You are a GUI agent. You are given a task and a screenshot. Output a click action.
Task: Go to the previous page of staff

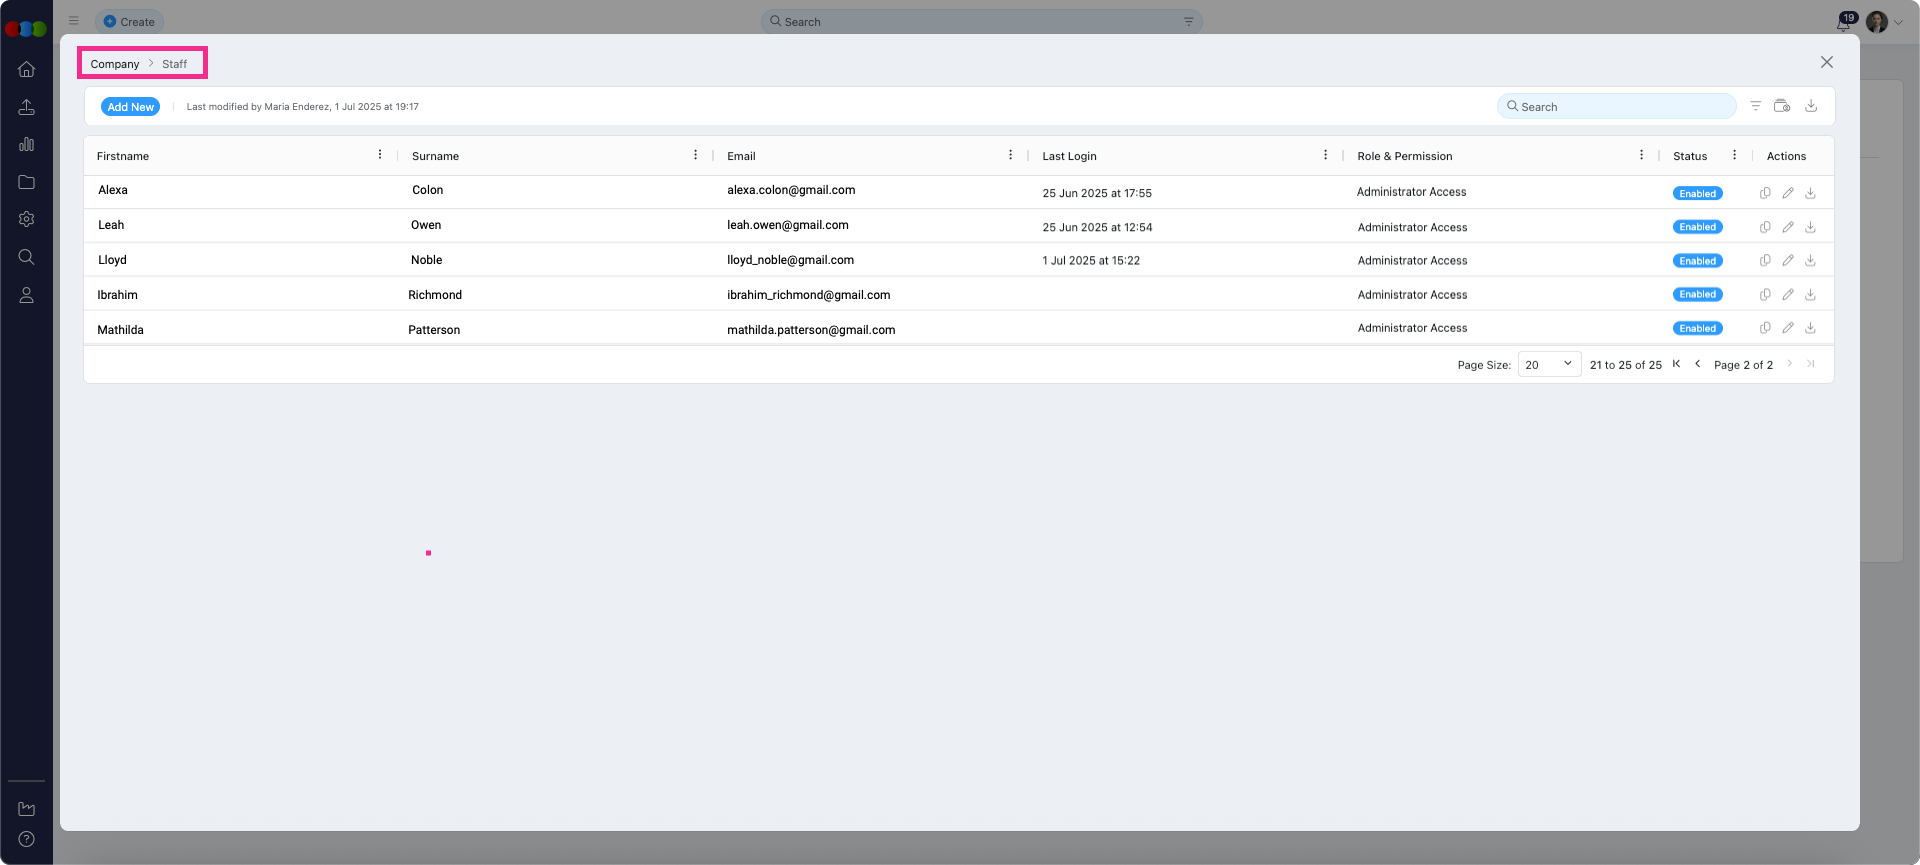[x=1697, y=364]
